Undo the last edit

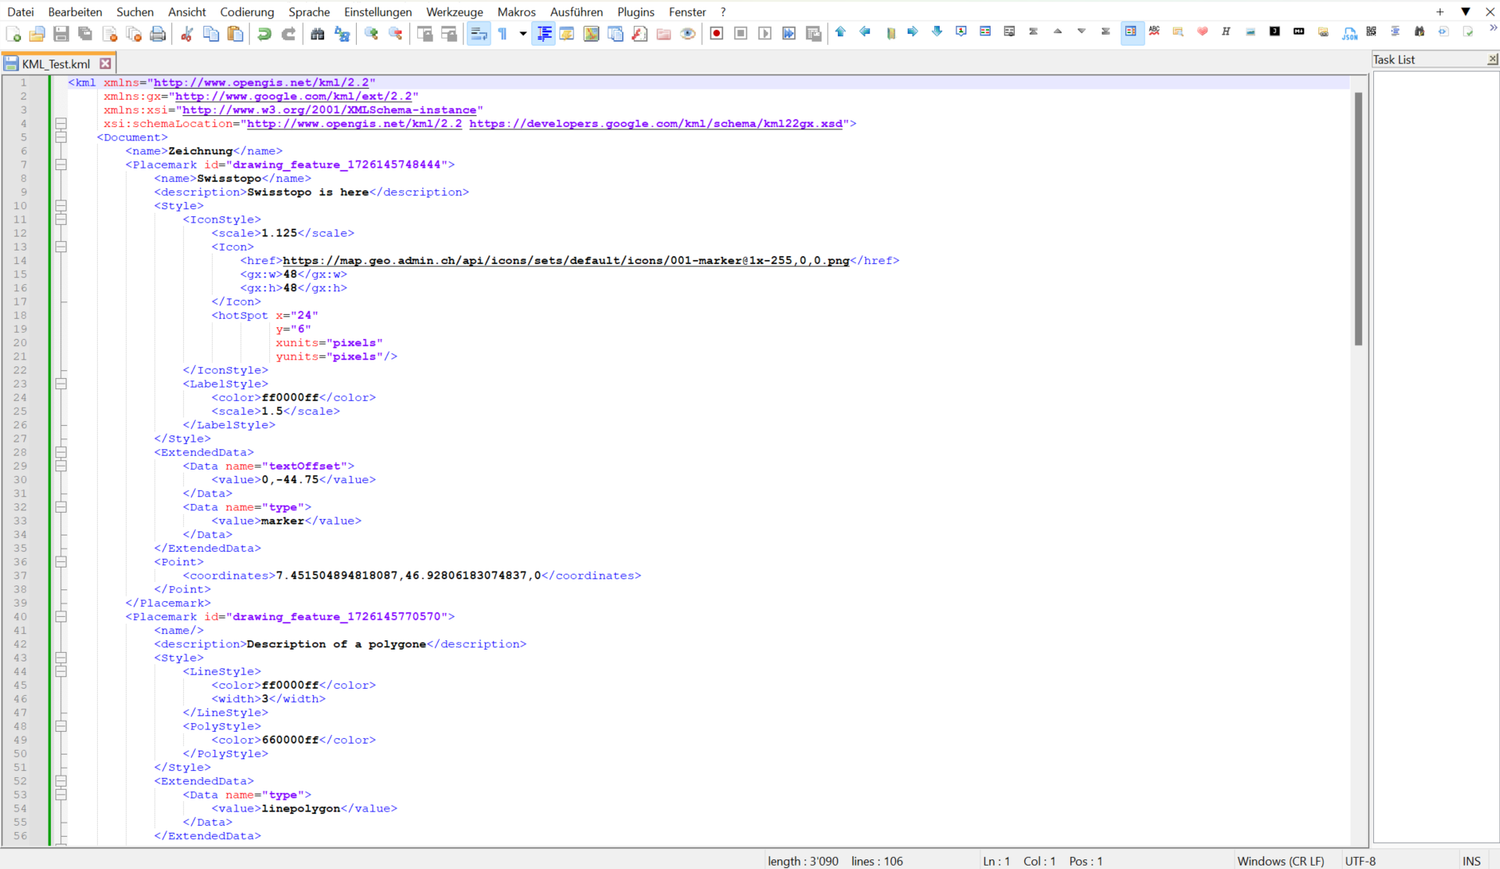[263, 33]
